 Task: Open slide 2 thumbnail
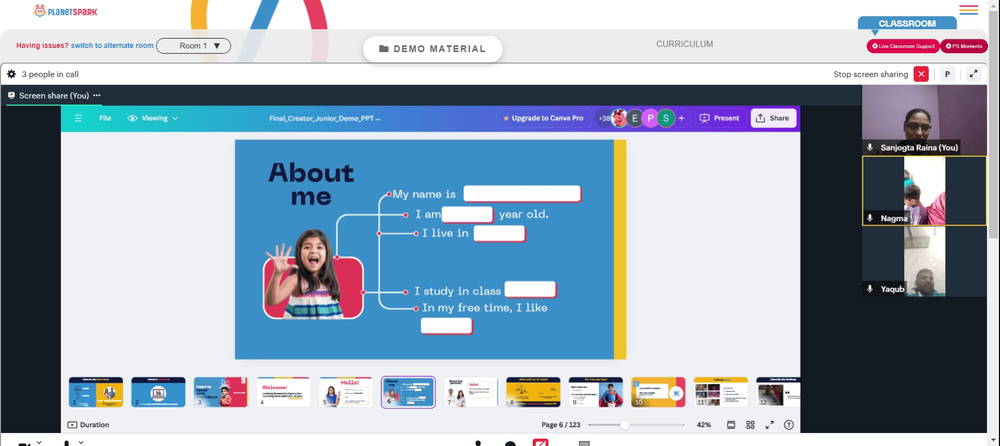click(x=158, y=392)
